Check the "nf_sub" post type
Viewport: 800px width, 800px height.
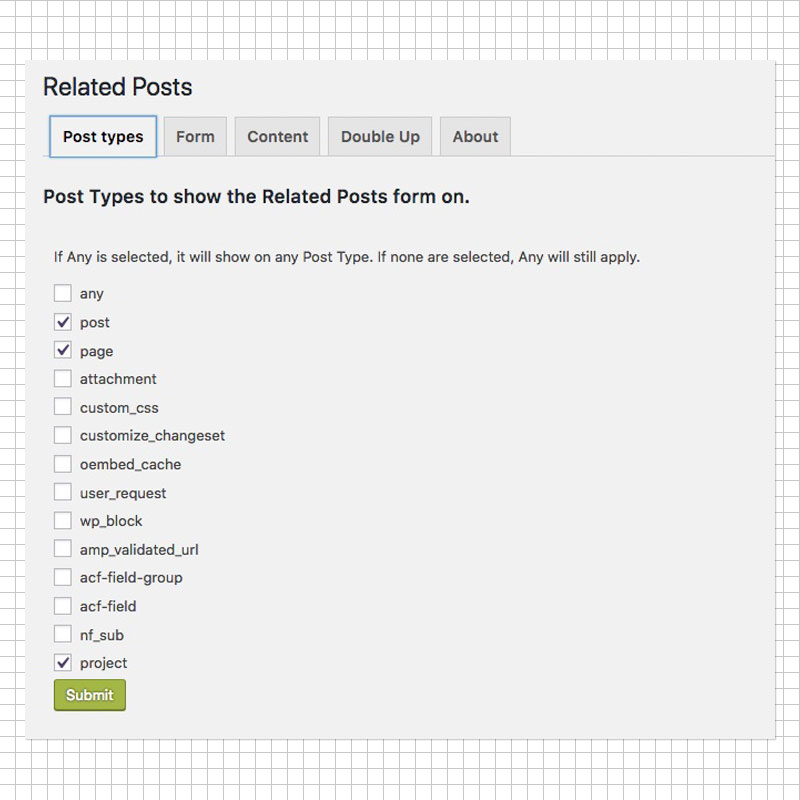pos(62,634)
